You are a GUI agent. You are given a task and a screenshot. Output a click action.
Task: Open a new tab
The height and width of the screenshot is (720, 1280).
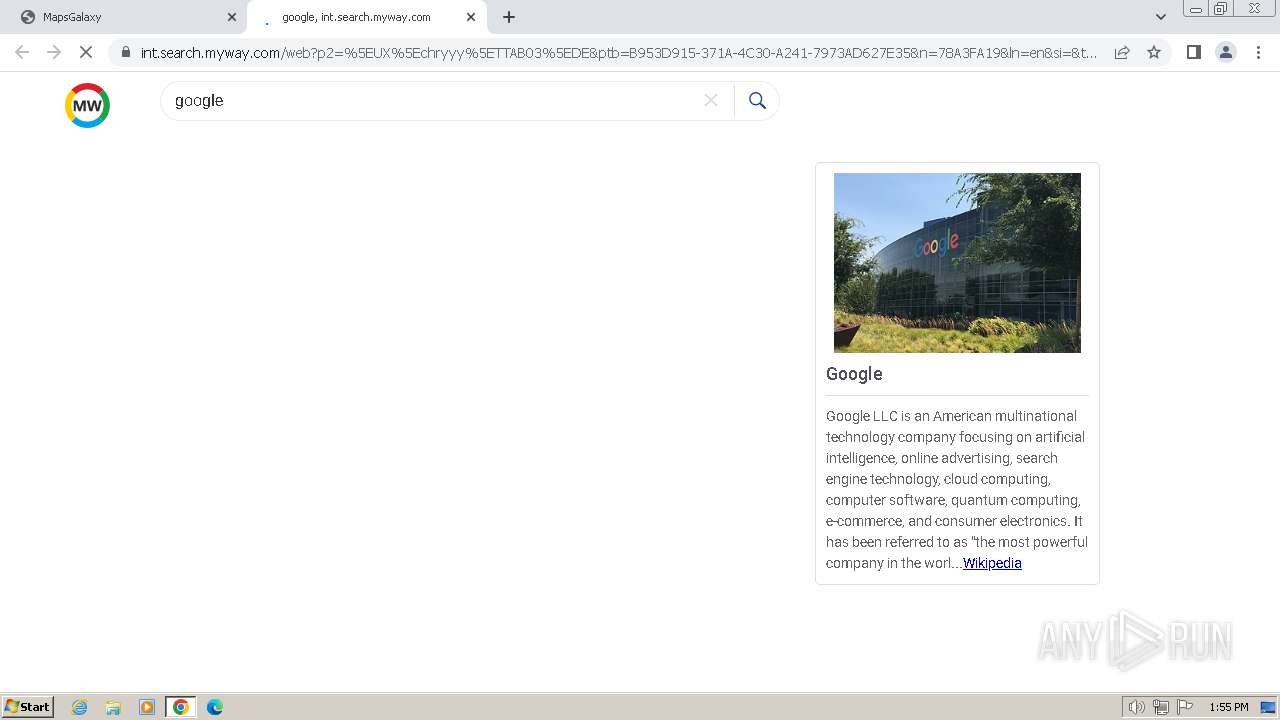coord(509,17)
